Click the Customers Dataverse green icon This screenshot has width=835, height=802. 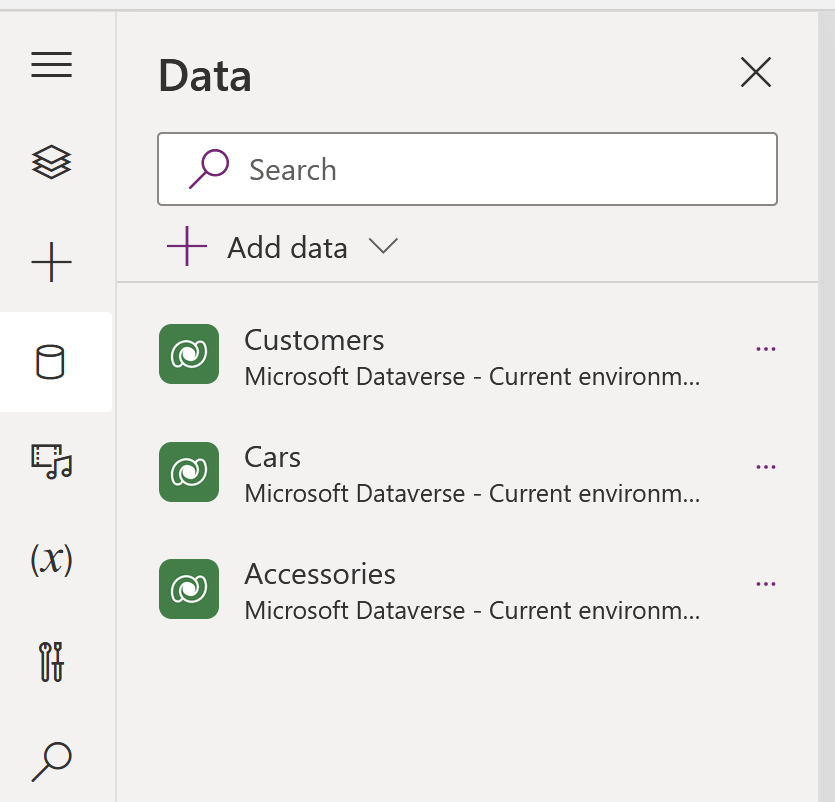[189, 354]
